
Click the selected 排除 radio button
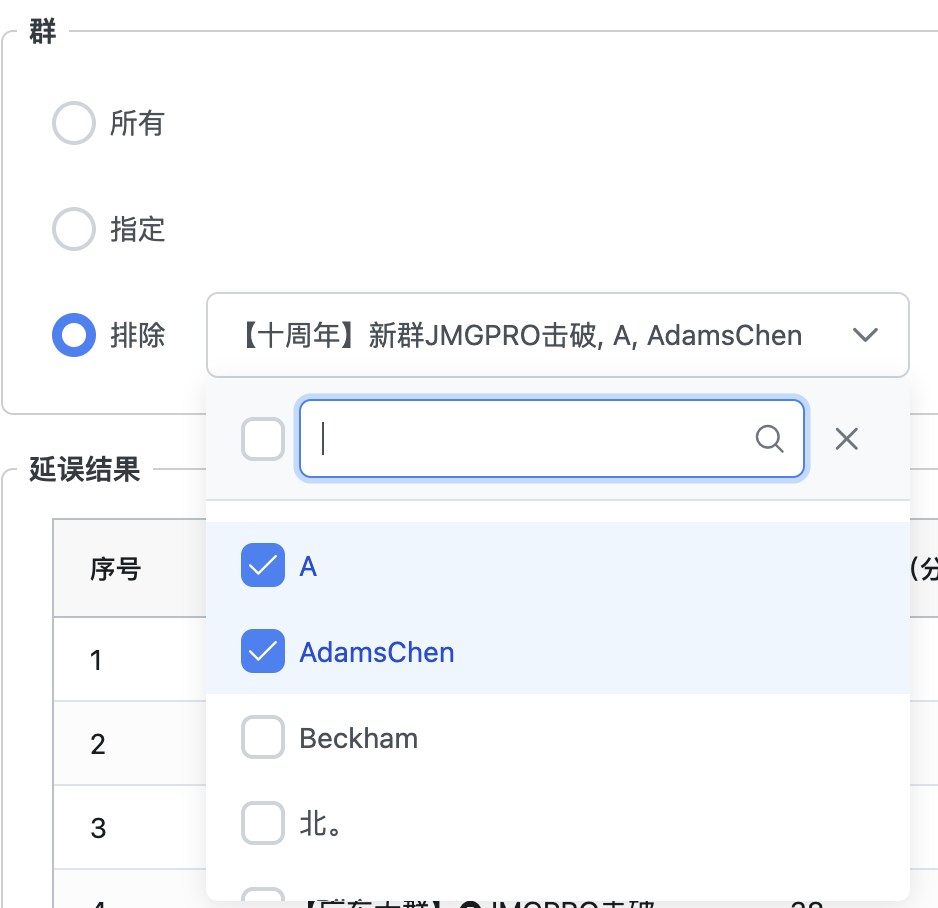(x=73, y=335)
